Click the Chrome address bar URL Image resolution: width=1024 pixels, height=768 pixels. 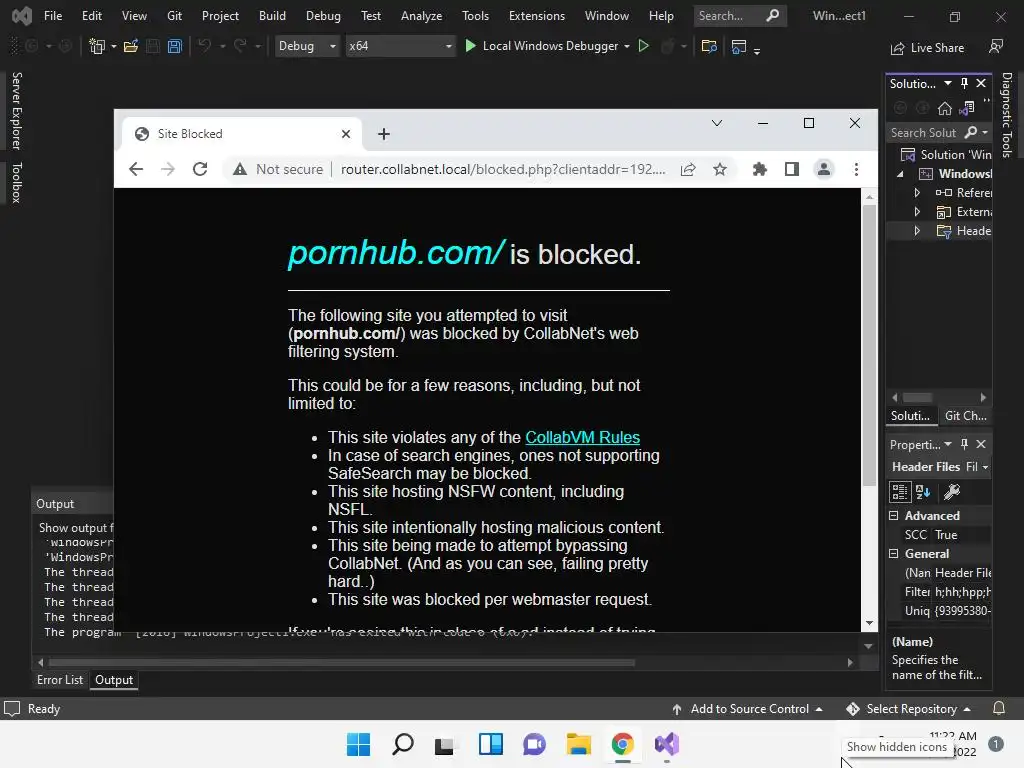(503, 170)
